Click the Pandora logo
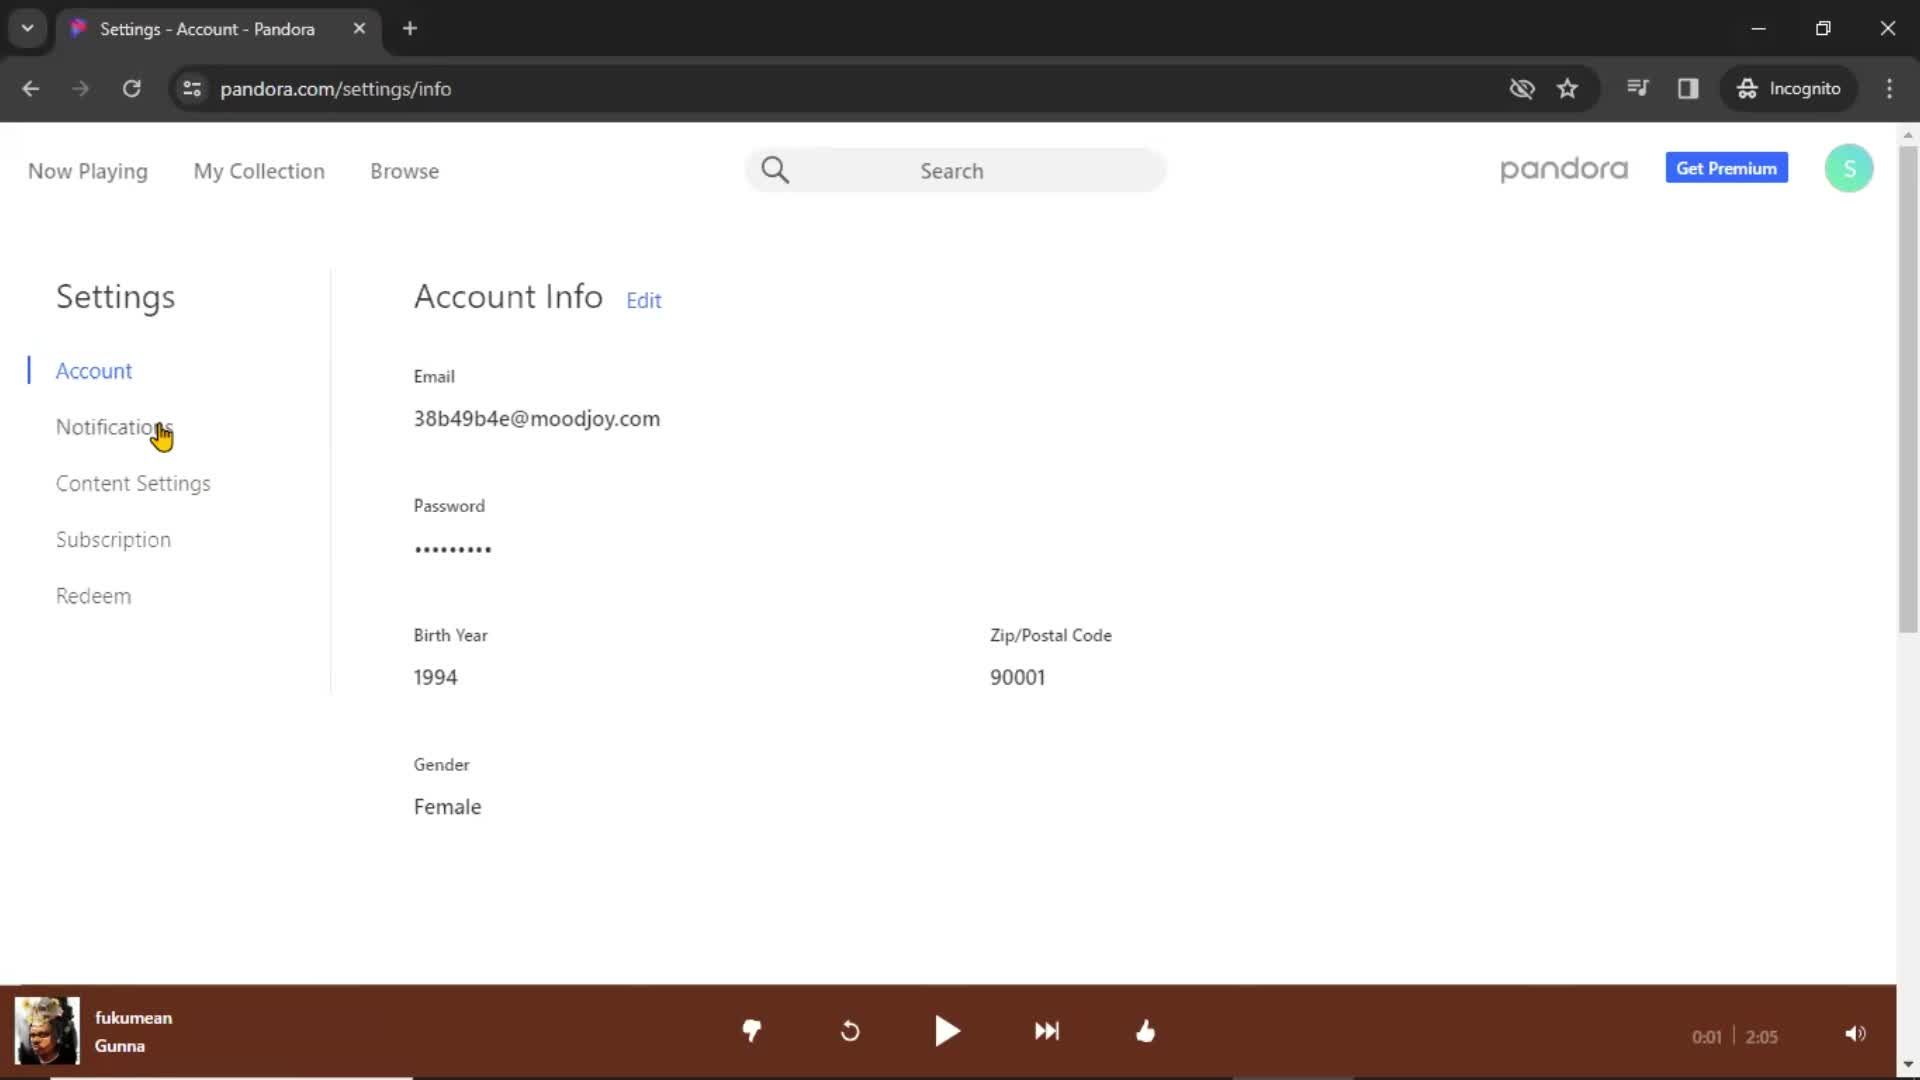Image resolution: width=1920 pixels, height=1080 pixels. pos(1563,169)
